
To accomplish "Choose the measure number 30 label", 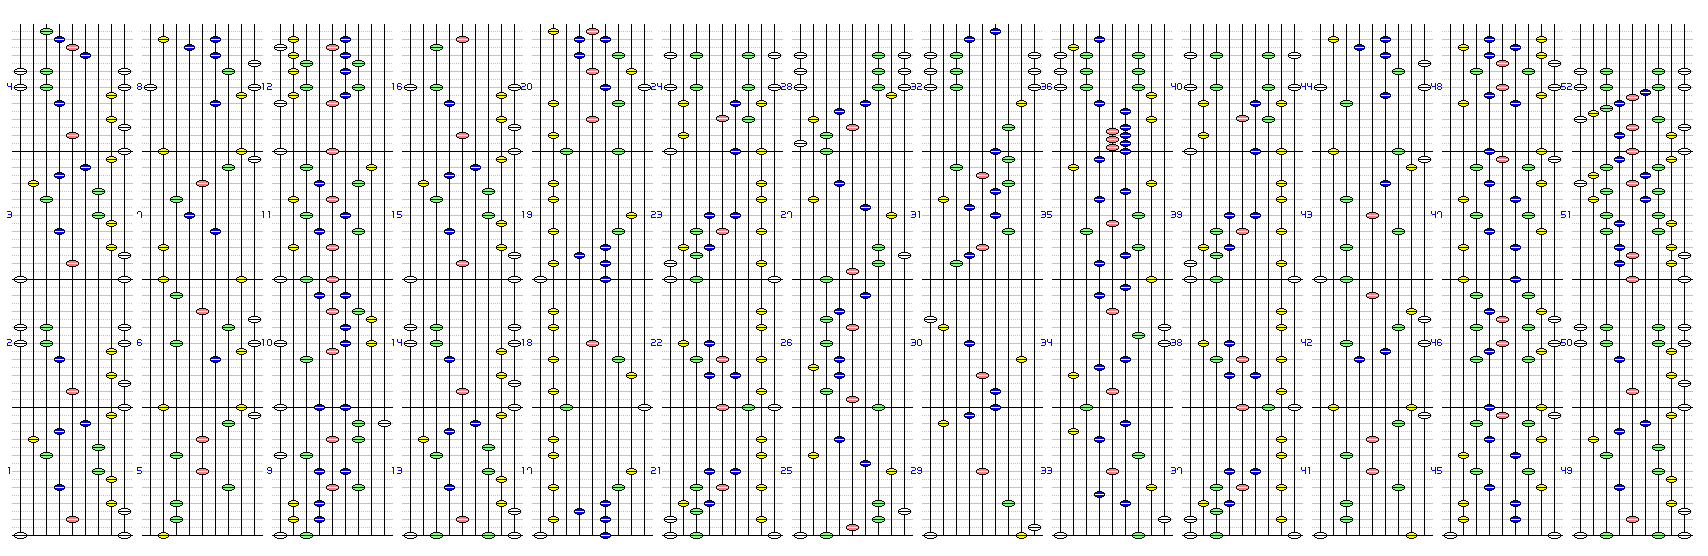I will 916,343.
